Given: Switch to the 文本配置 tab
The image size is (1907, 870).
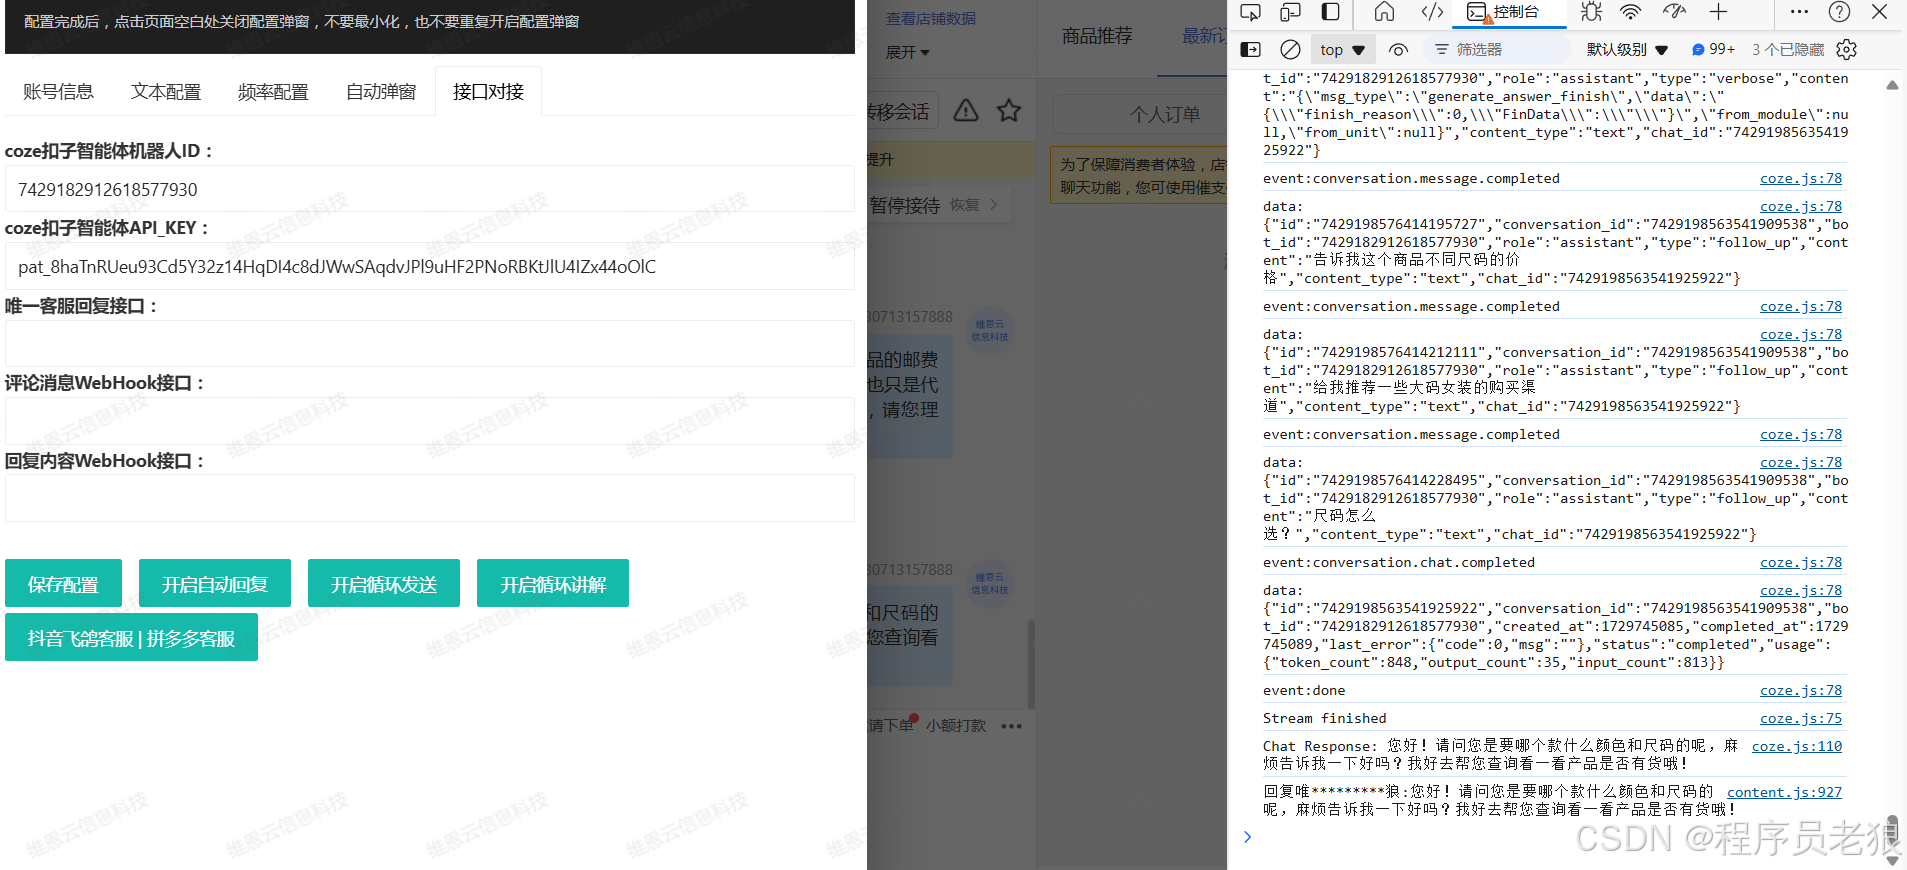Looking at the screenshot, I should point(166,92).
